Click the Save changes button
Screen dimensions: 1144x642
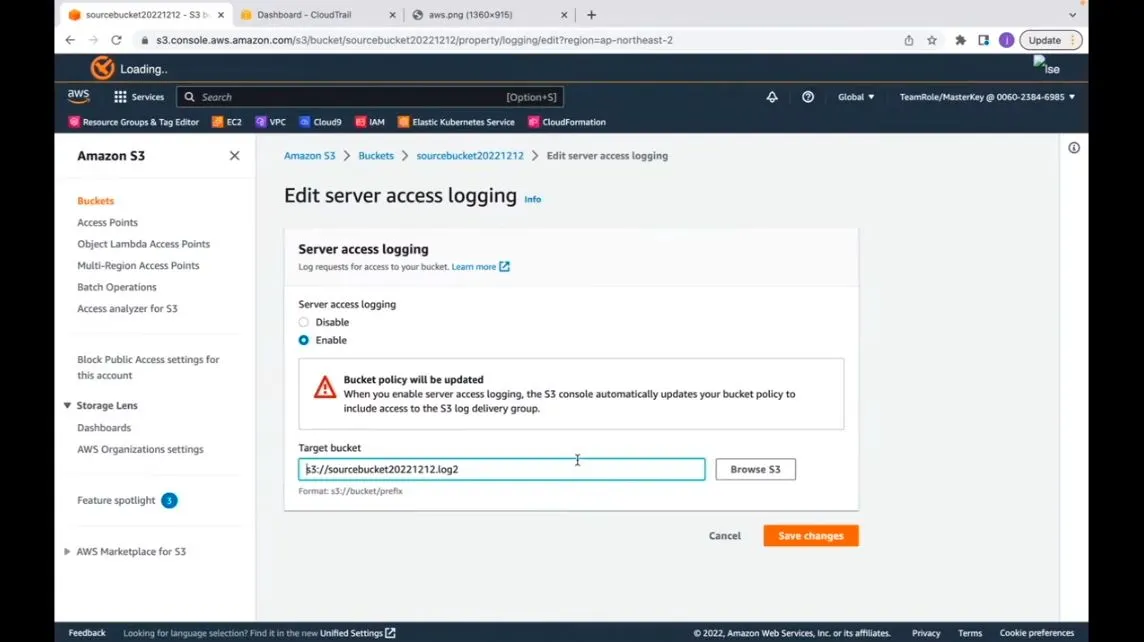(811, 535)
